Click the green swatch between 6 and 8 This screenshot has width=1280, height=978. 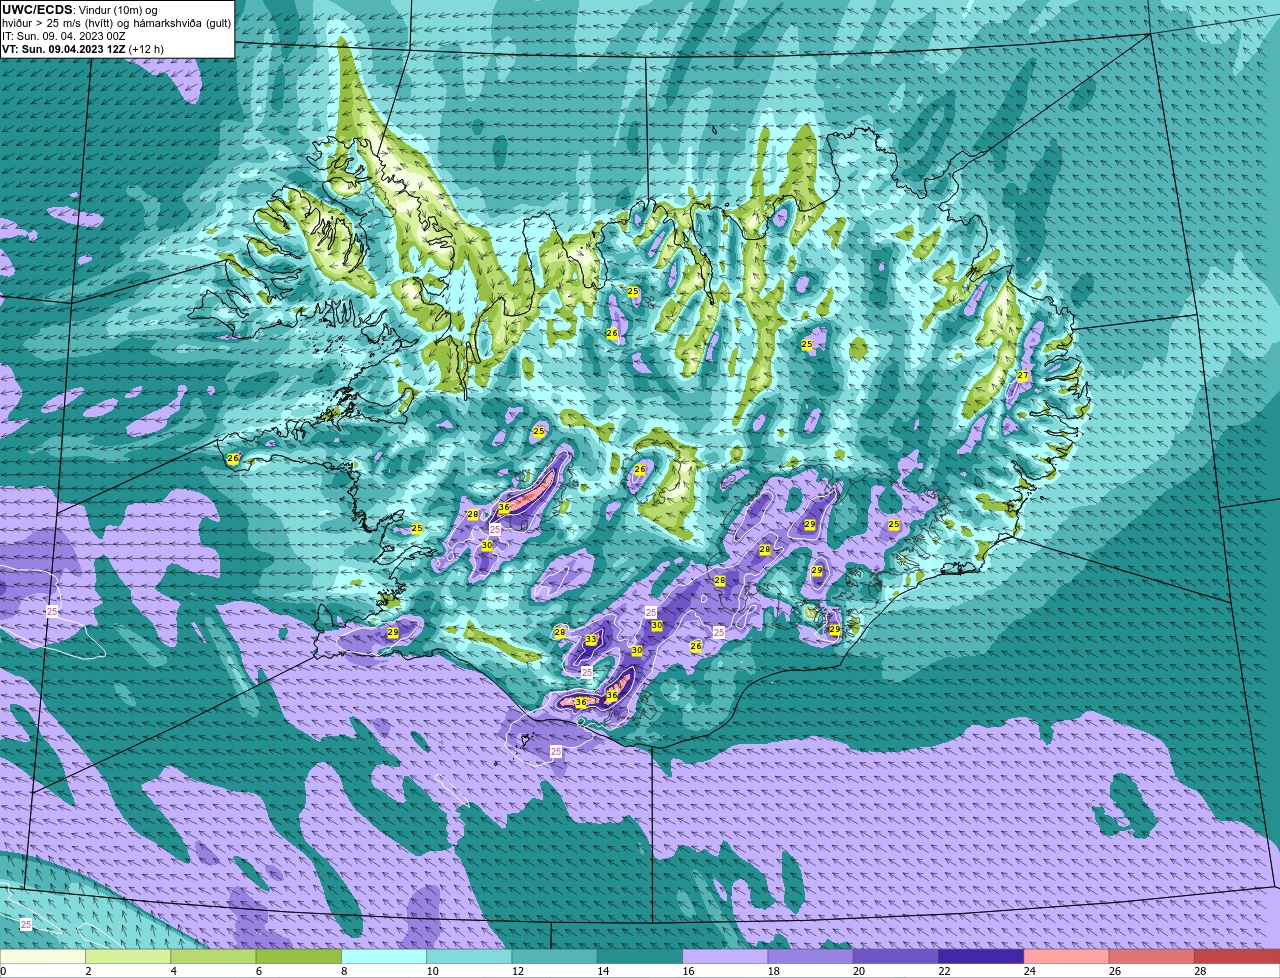(x=298, y=956)
